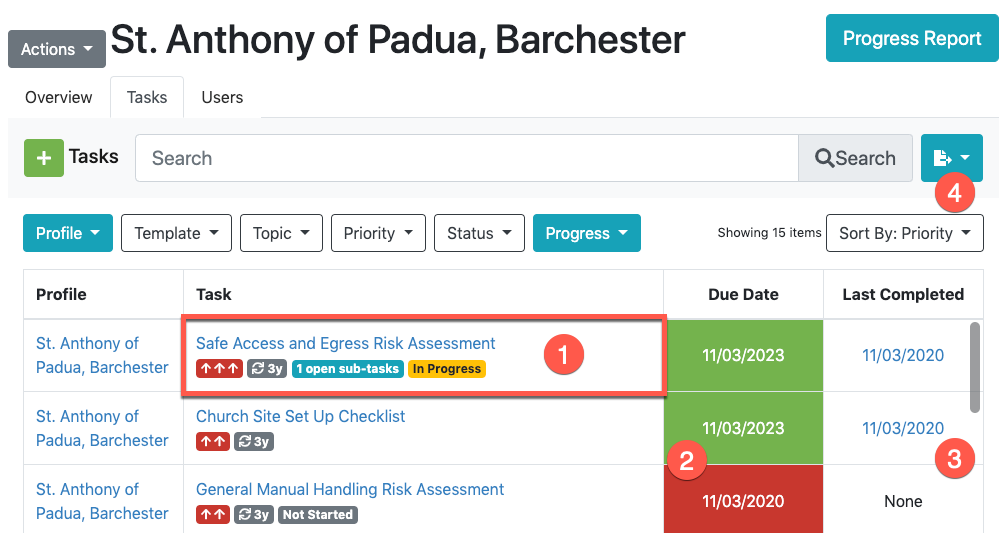Image resolution: width=1005 pixels, height=533 pixels.
Task: Switch to the Users tab
Action: [x=222, y=97]
